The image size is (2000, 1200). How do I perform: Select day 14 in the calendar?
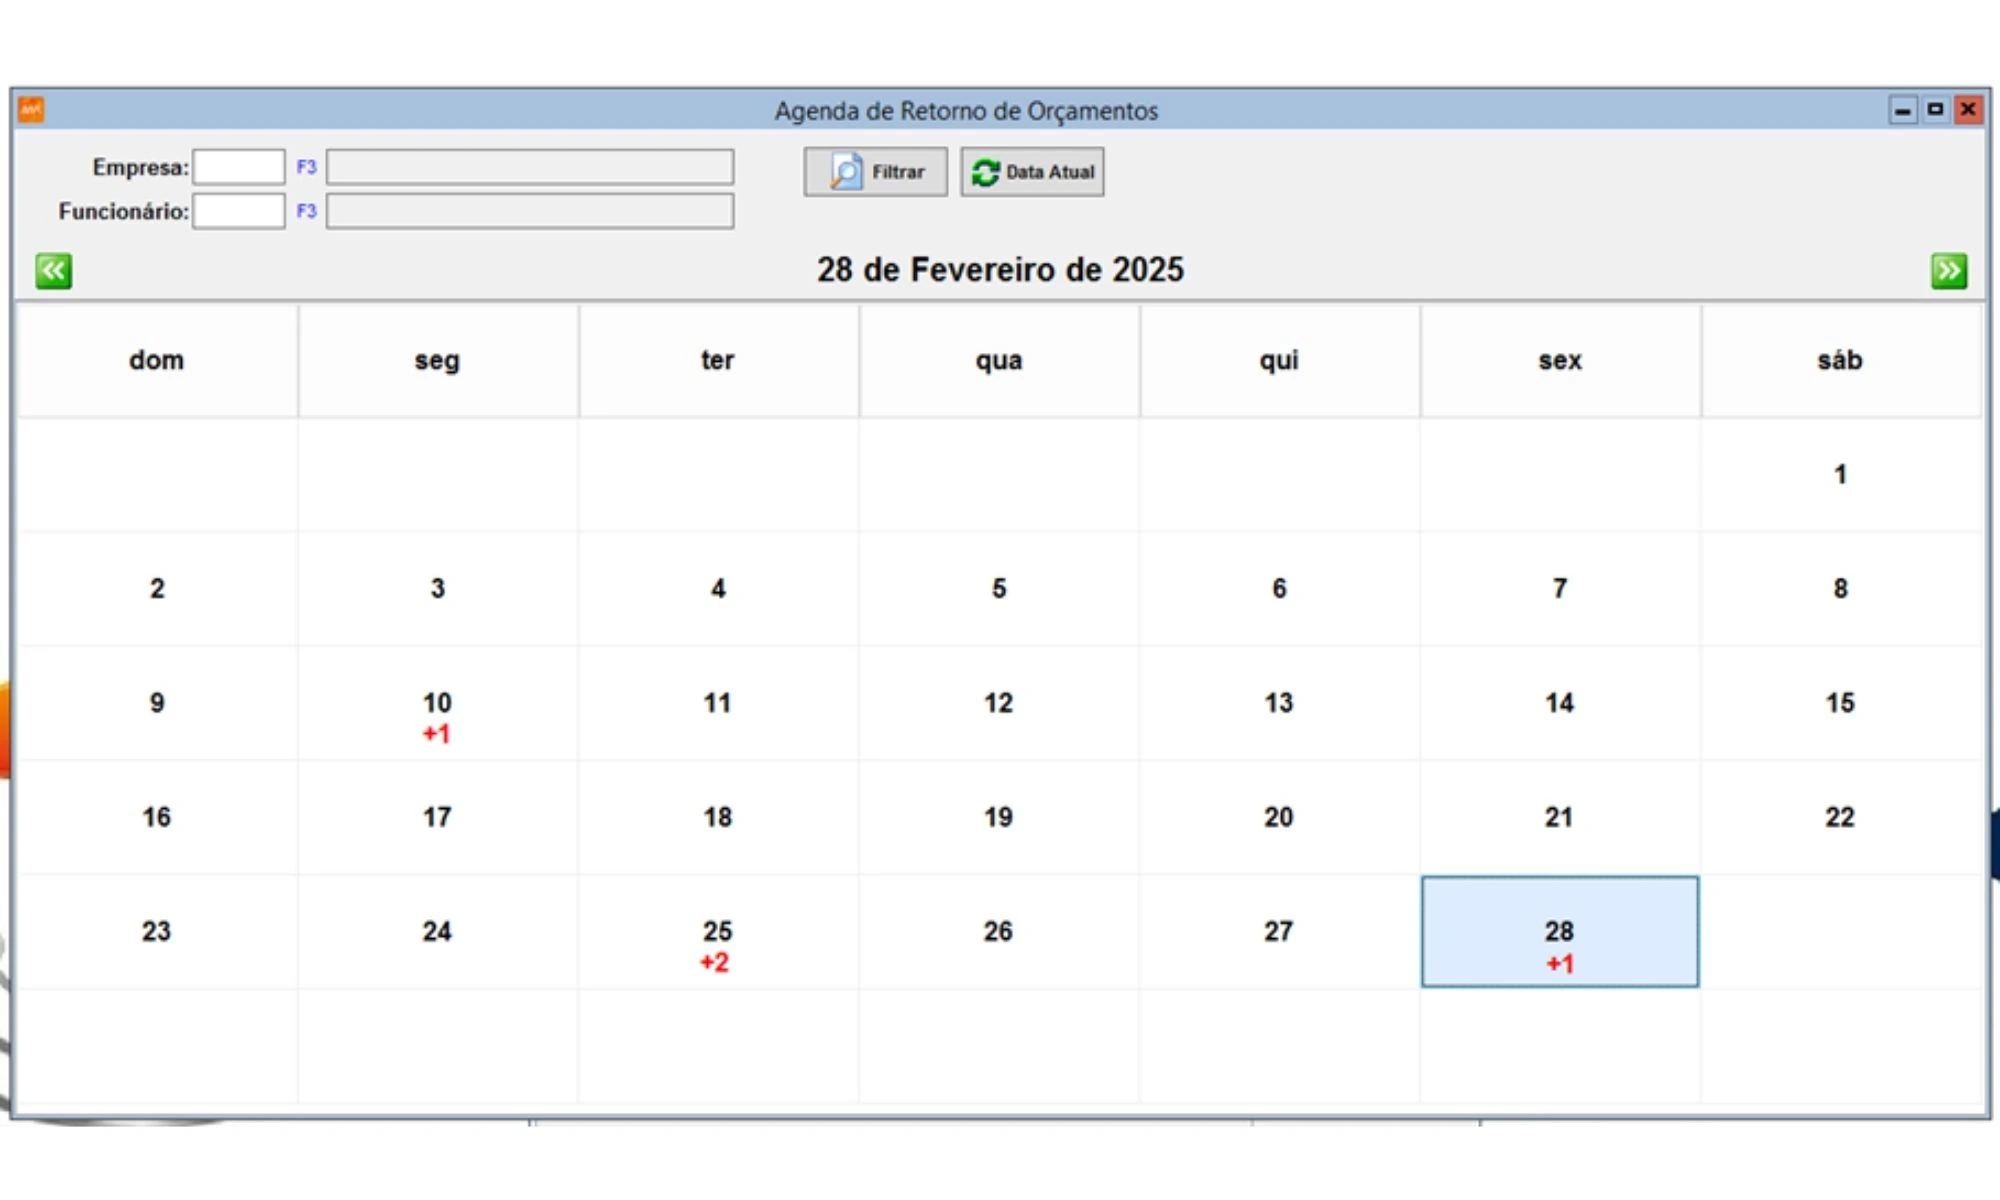coord(1559,703)
